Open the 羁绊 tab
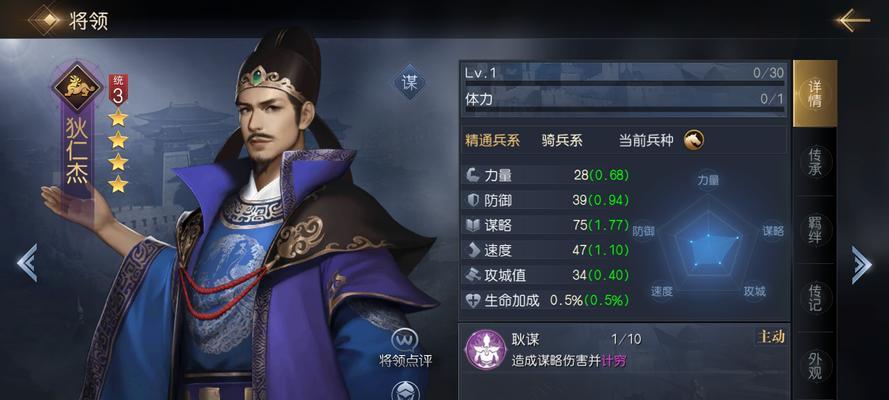Viewport: 889px width, 400px height. point(815,229)
